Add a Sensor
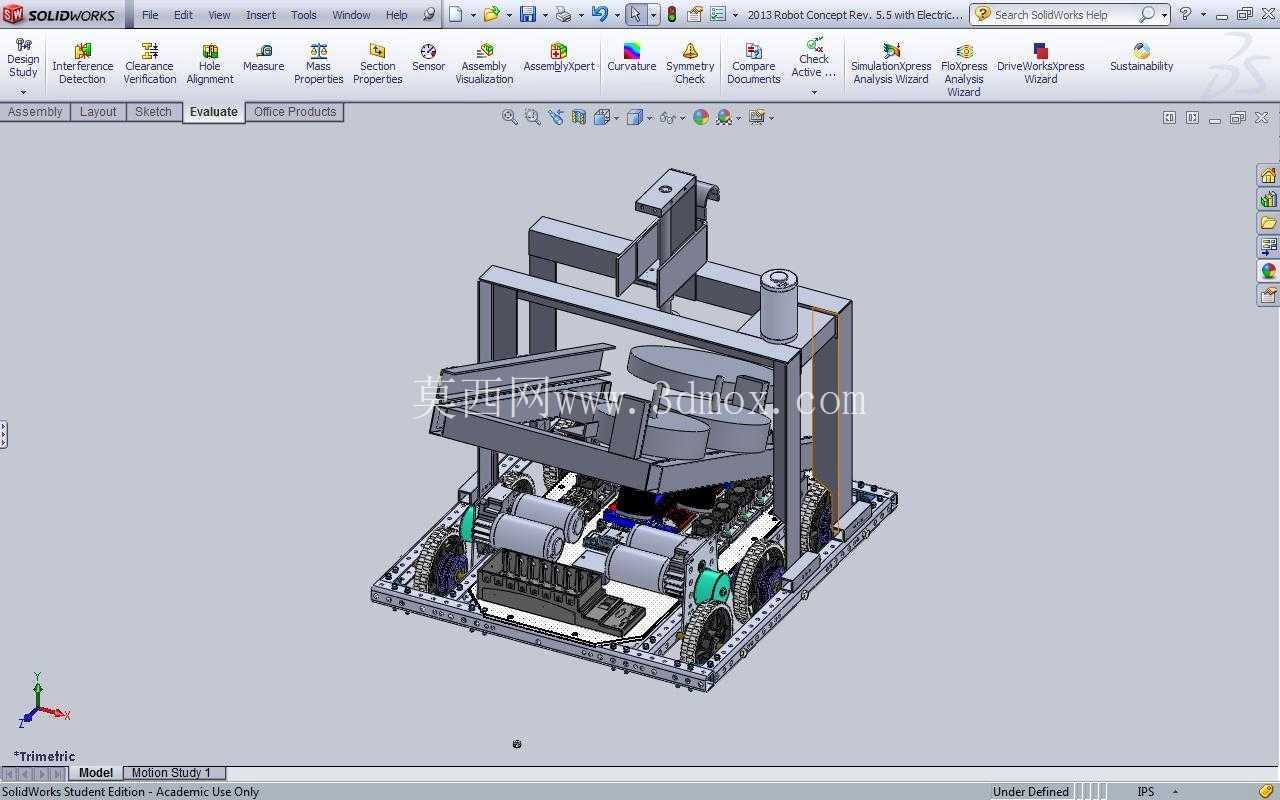 point(428,58)
